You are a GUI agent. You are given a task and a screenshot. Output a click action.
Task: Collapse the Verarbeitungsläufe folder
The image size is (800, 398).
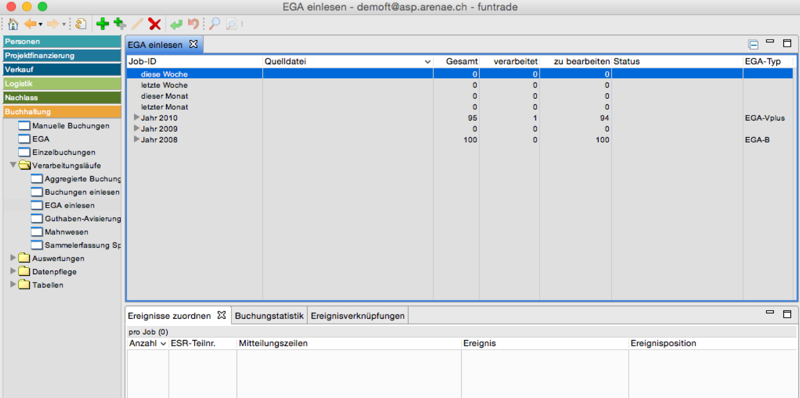pos(13,165)
